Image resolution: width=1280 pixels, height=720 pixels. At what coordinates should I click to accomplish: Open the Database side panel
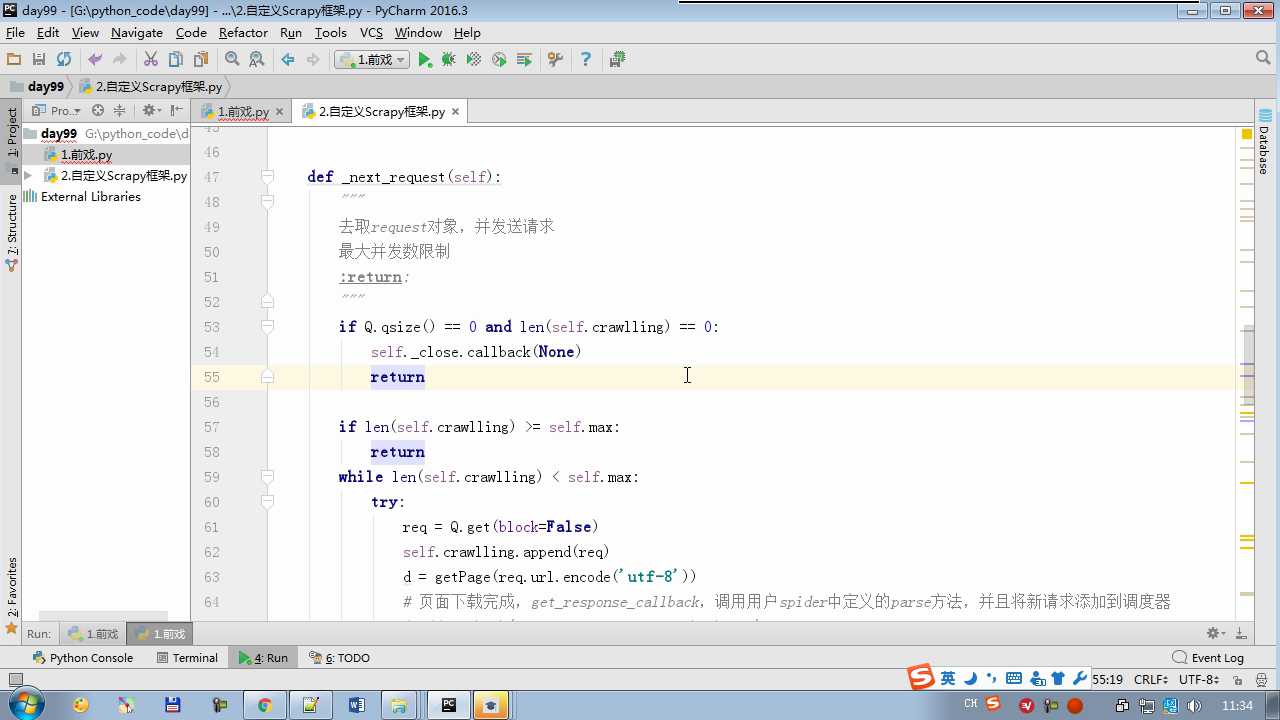(1263, 141)
